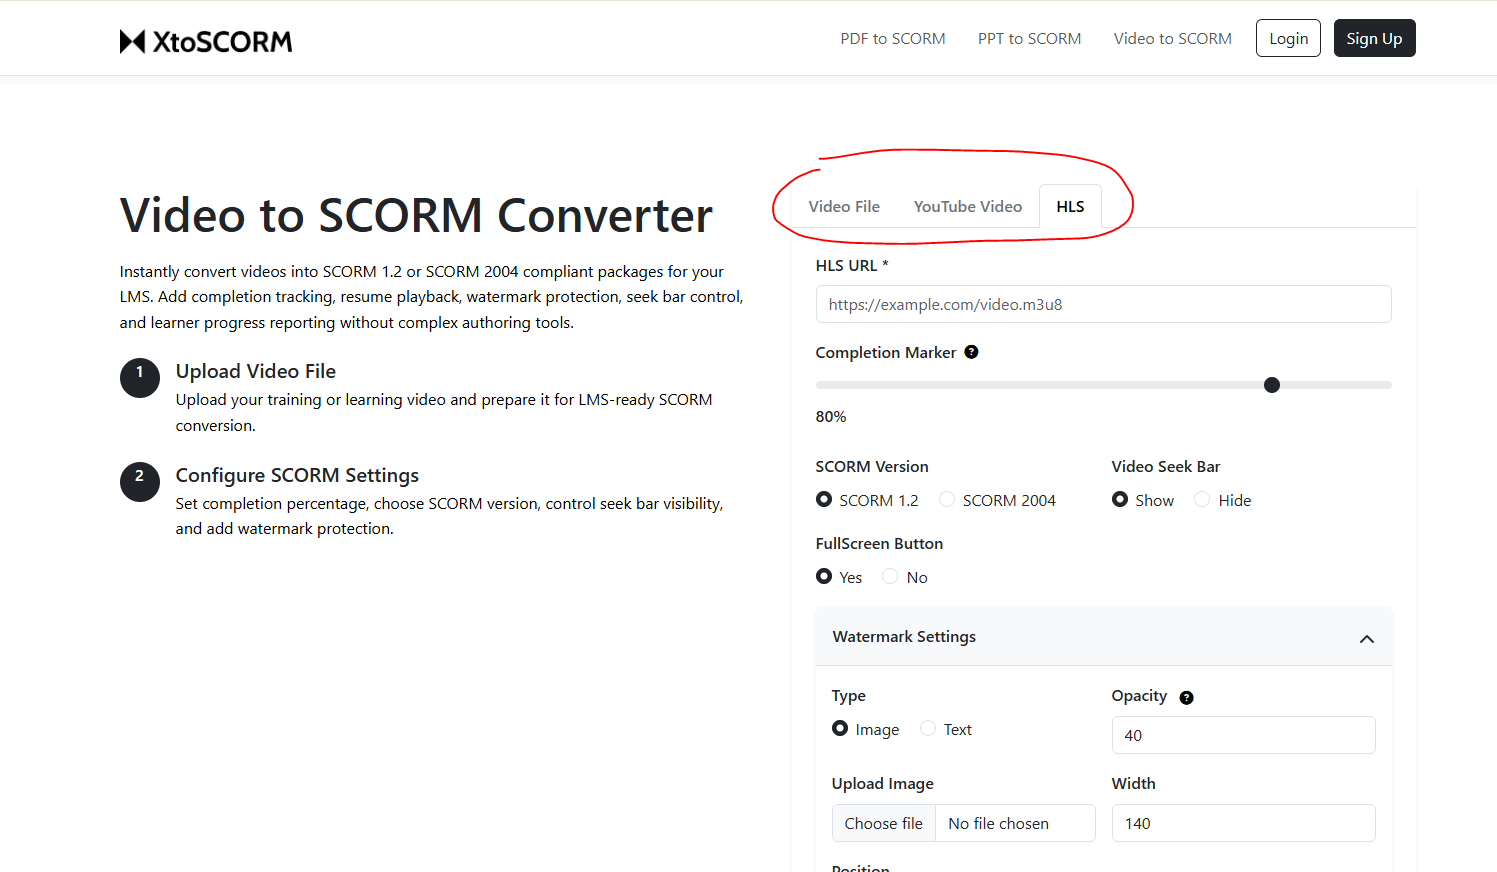Open PPT to SCORM page
The image size is (1497, 872).
coord(1030,38)
